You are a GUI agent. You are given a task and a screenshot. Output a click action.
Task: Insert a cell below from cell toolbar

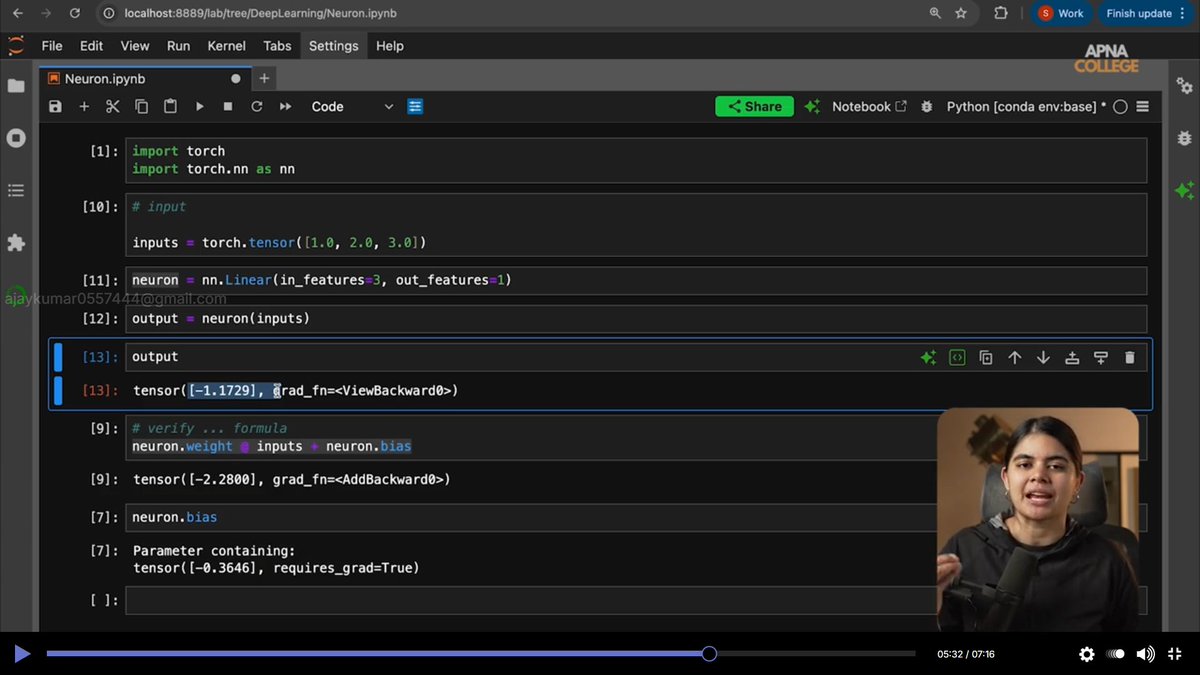(x=1101, y=357)
